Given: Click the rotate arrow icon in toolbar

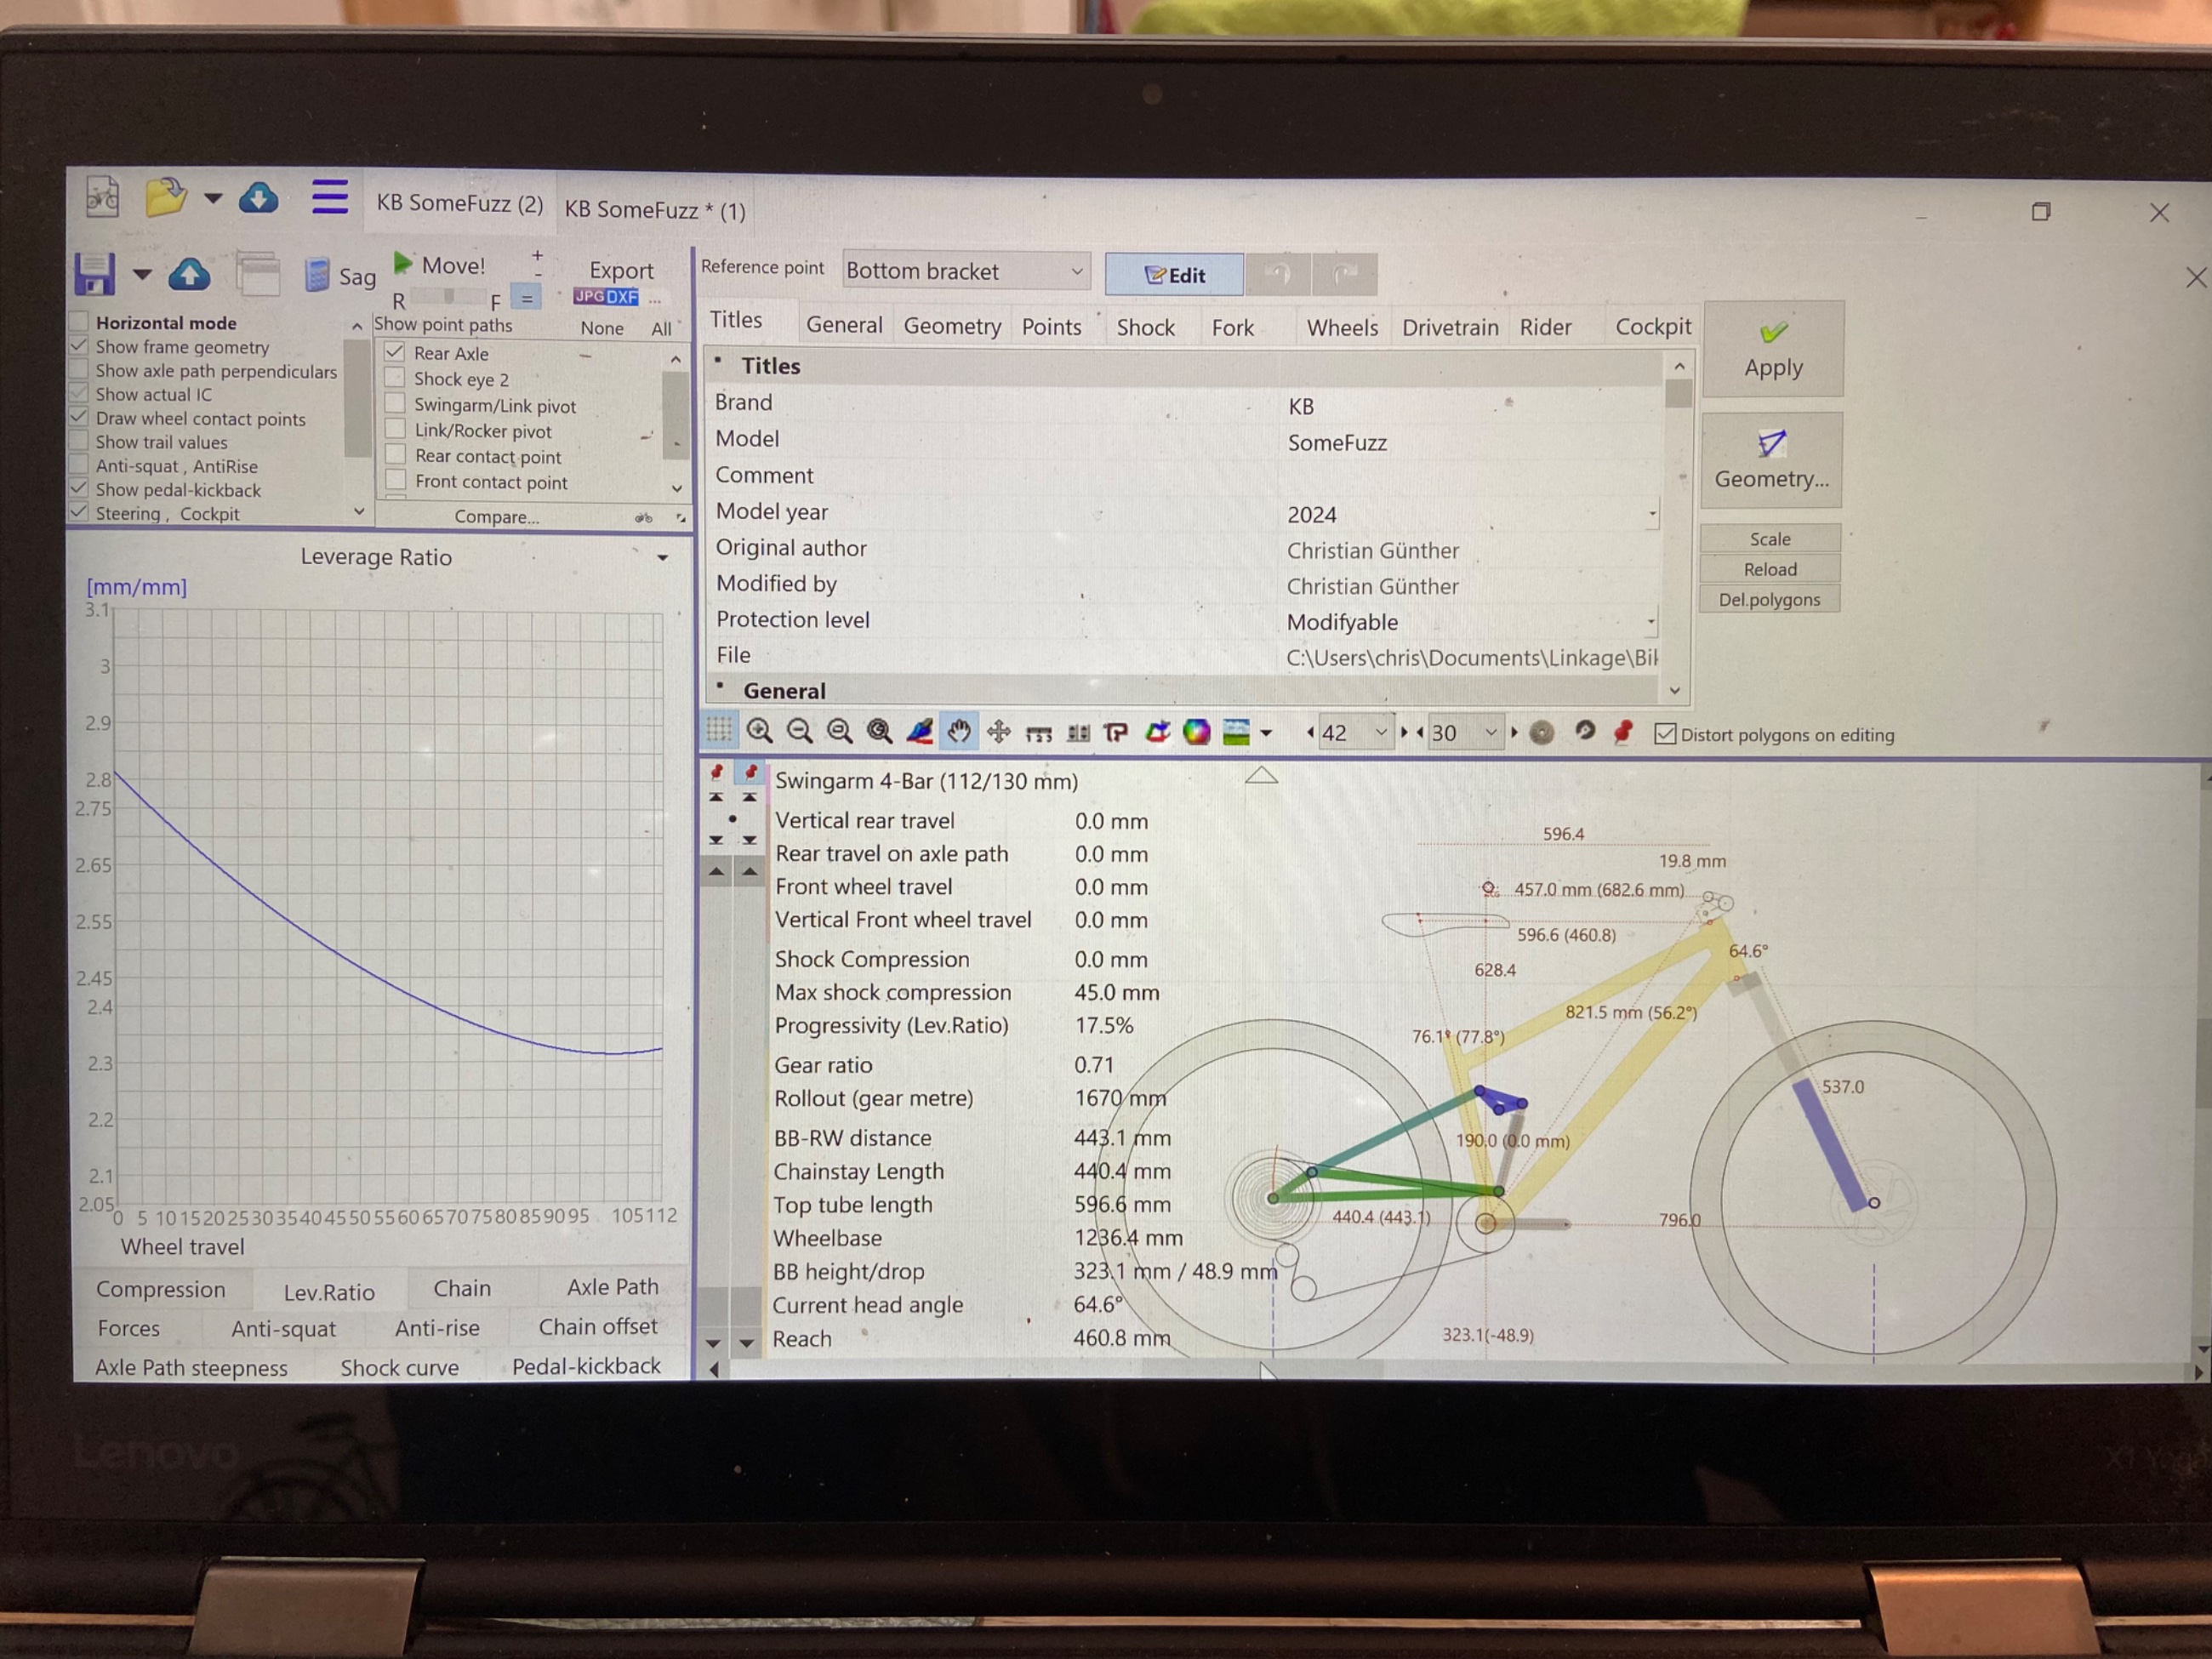Looking at the screenshot, I should click(x=1584, y=731).
